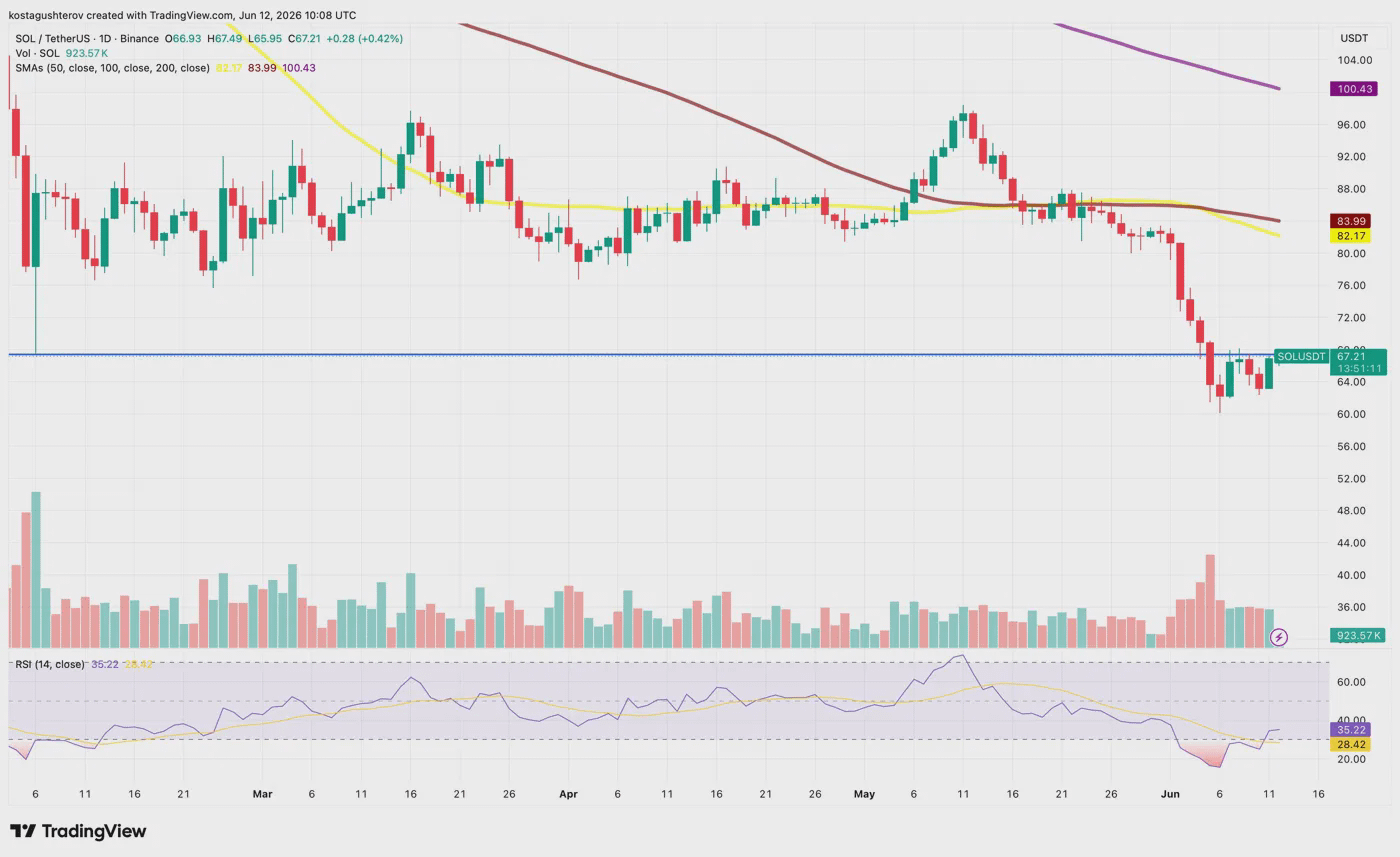
Task: Click the green 923.57K volume axis tag
Action: (1358, 635)
